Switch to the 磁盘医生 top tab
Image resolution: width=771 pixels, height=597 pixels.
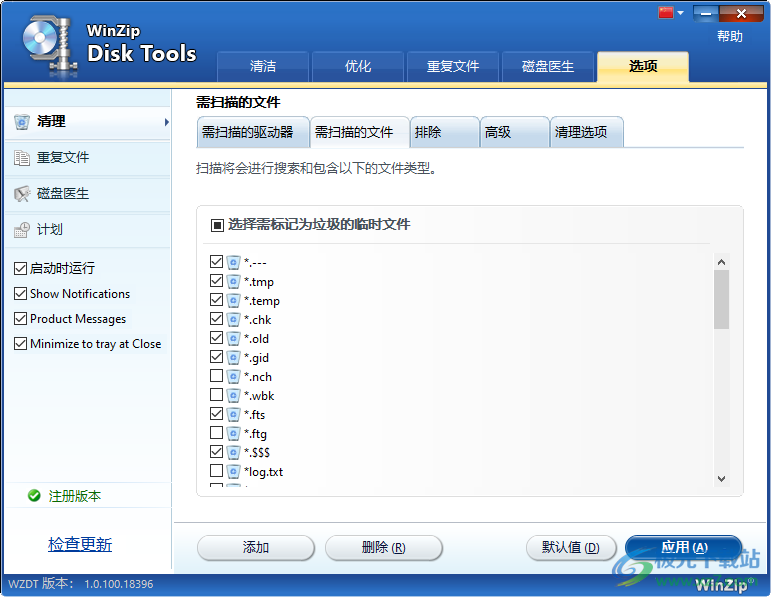coord(547,66)
